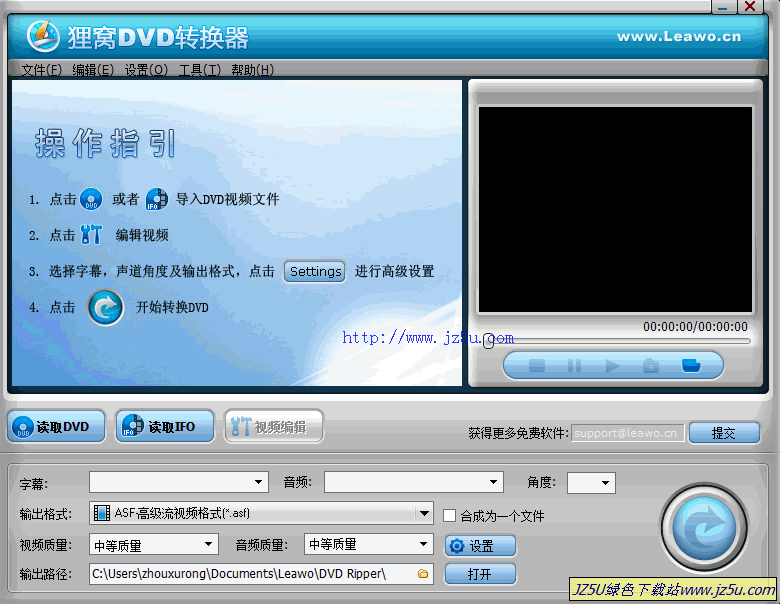780x604 pixels.
Task: Open the 文件(F) menu
Action: pos(41,70)
